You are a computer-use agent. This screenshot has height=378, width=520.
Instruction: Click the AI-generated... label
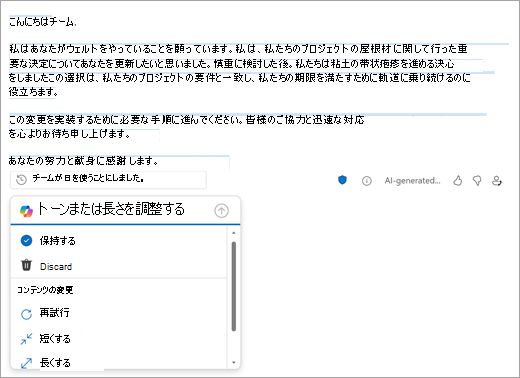pos(412,181)
